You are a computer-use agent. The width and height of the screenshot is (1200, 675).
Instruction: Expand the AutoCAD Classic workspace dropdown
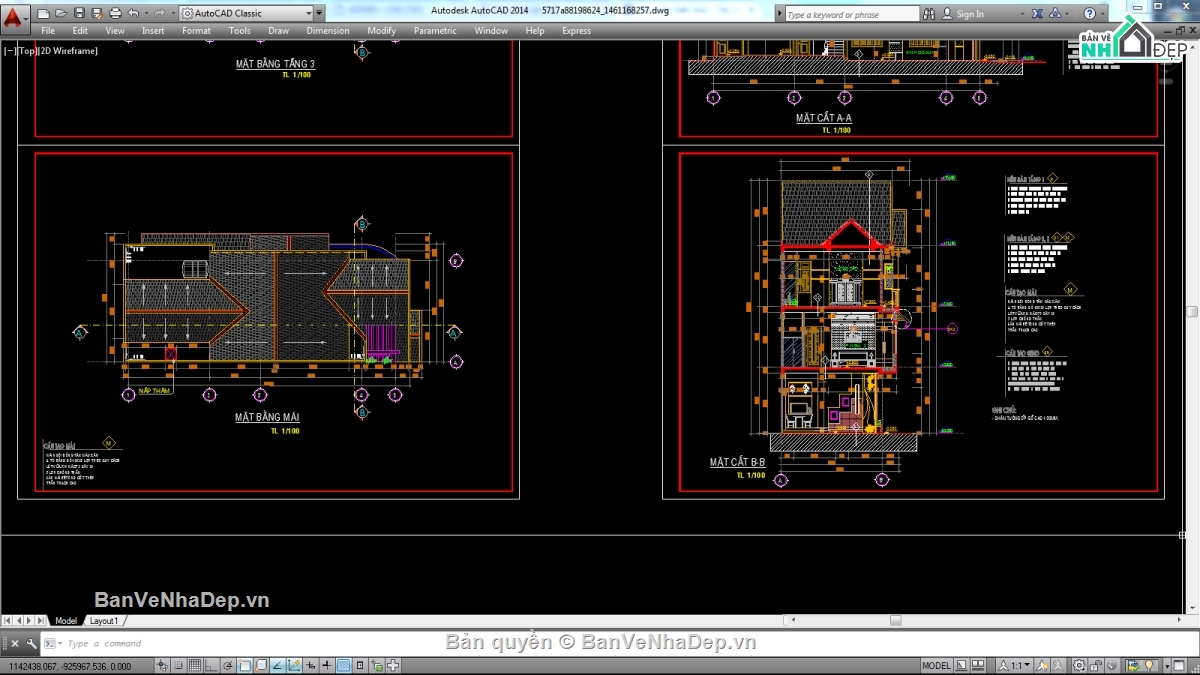[319, 14]
